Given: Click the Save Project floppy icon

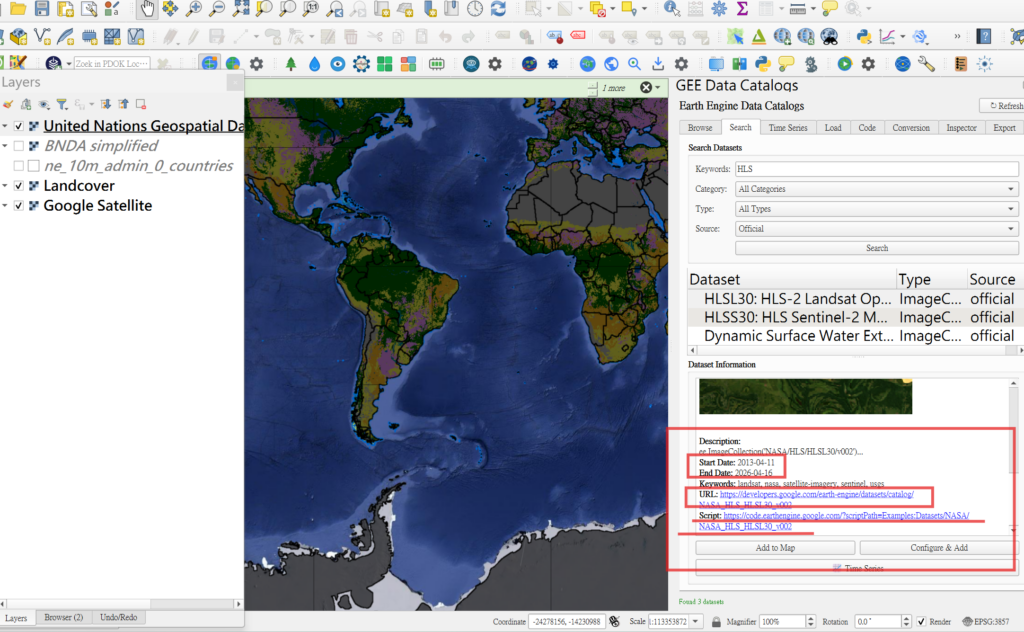Looking at the screenshot, I should (x=41, y=9).
